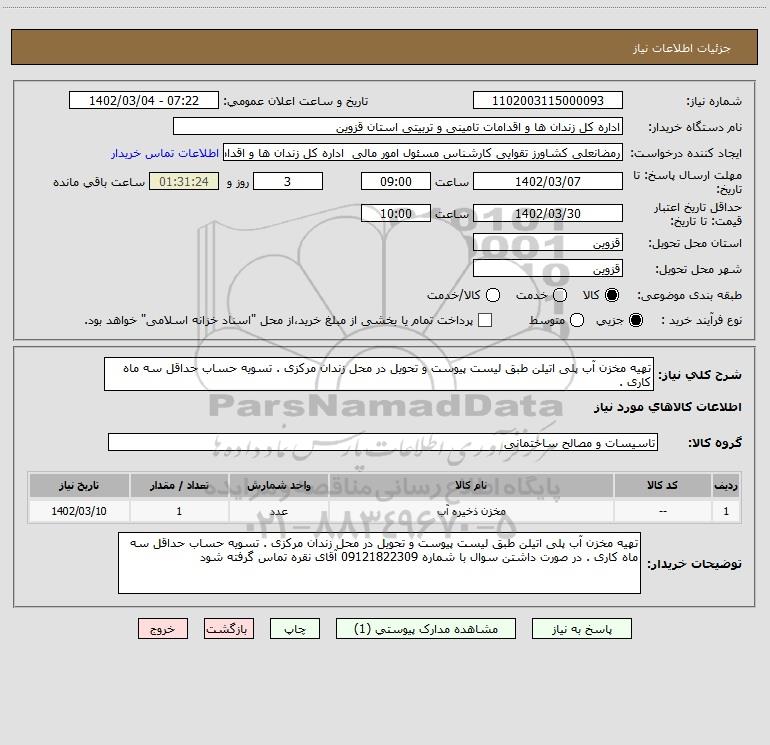The image size is (770, 745).
Task: Open اطلاعات تماس خریدار link
Action: click(165, 153)
